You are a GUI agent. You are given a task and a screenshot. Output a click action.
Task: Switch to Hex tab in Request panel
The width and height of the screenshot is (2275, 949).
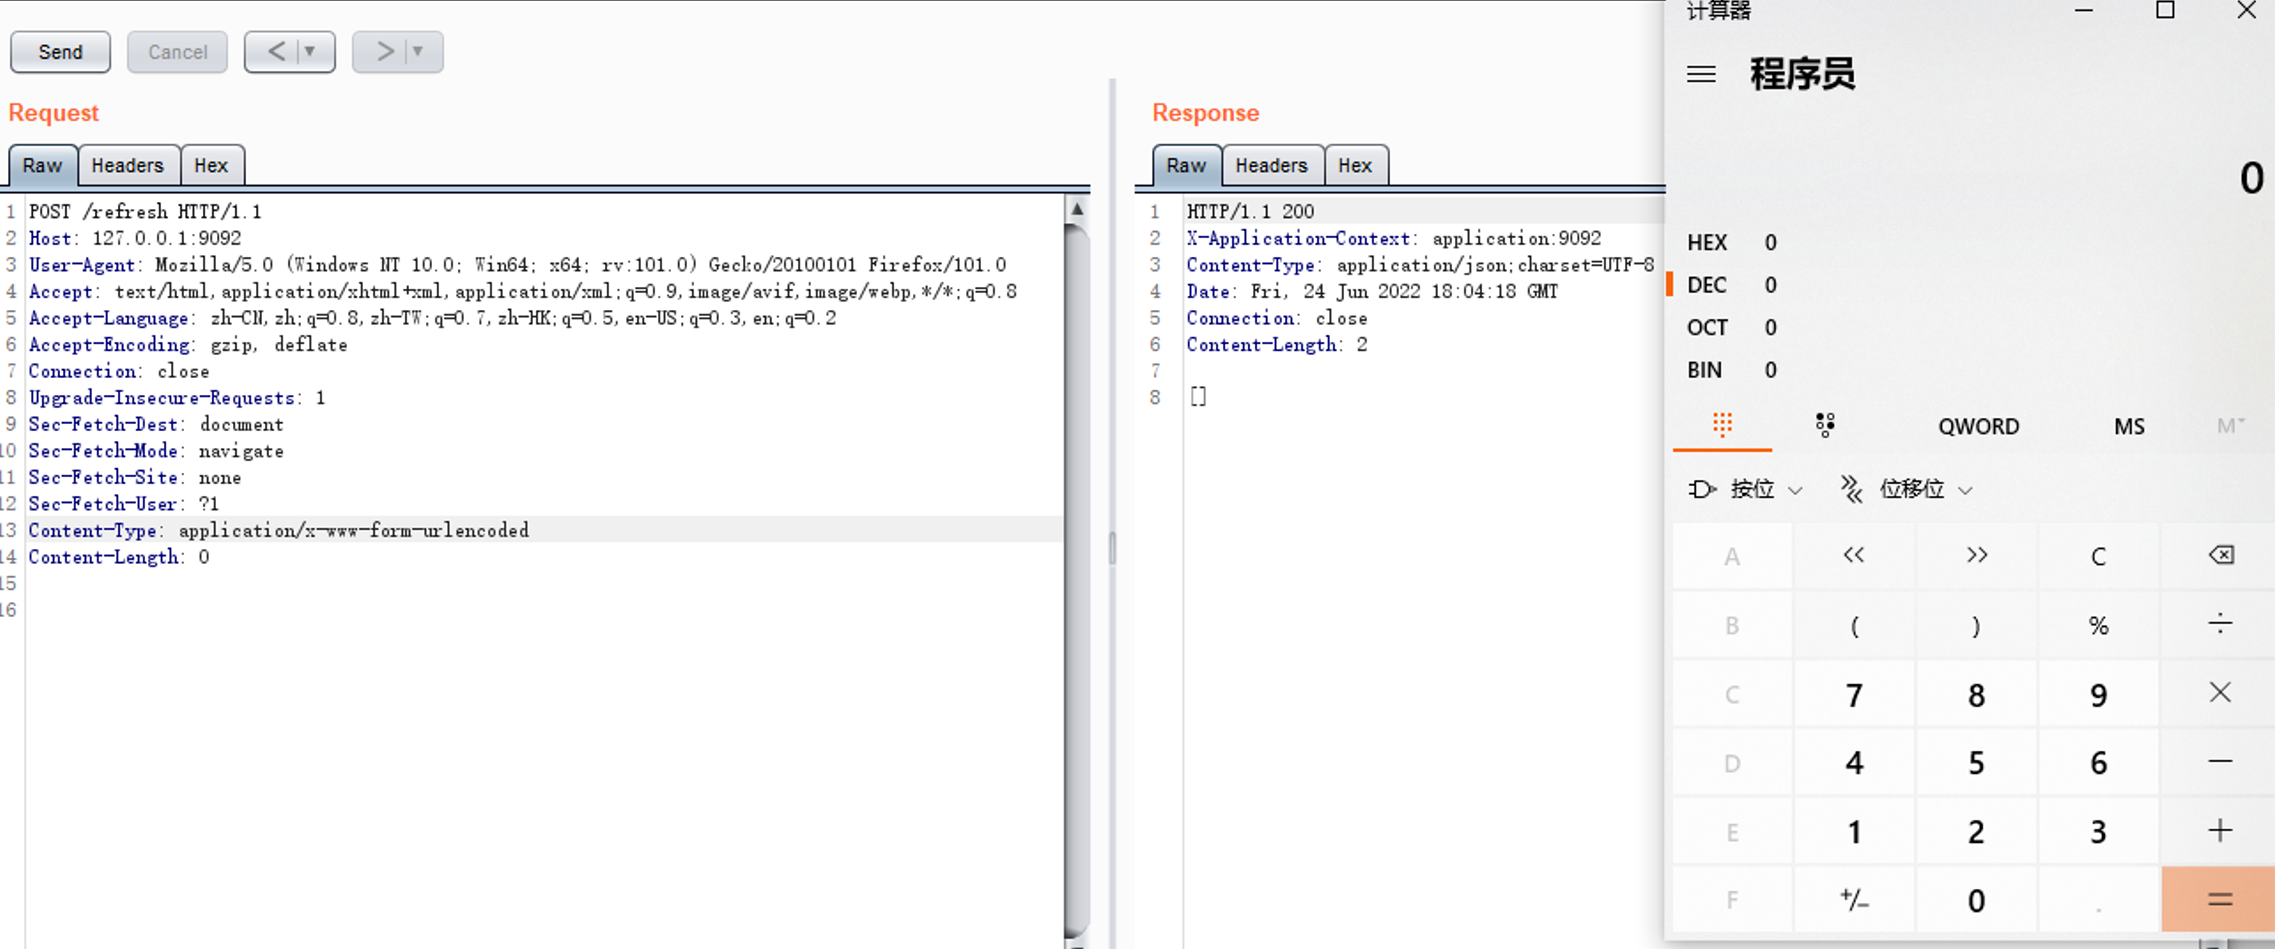211,166
